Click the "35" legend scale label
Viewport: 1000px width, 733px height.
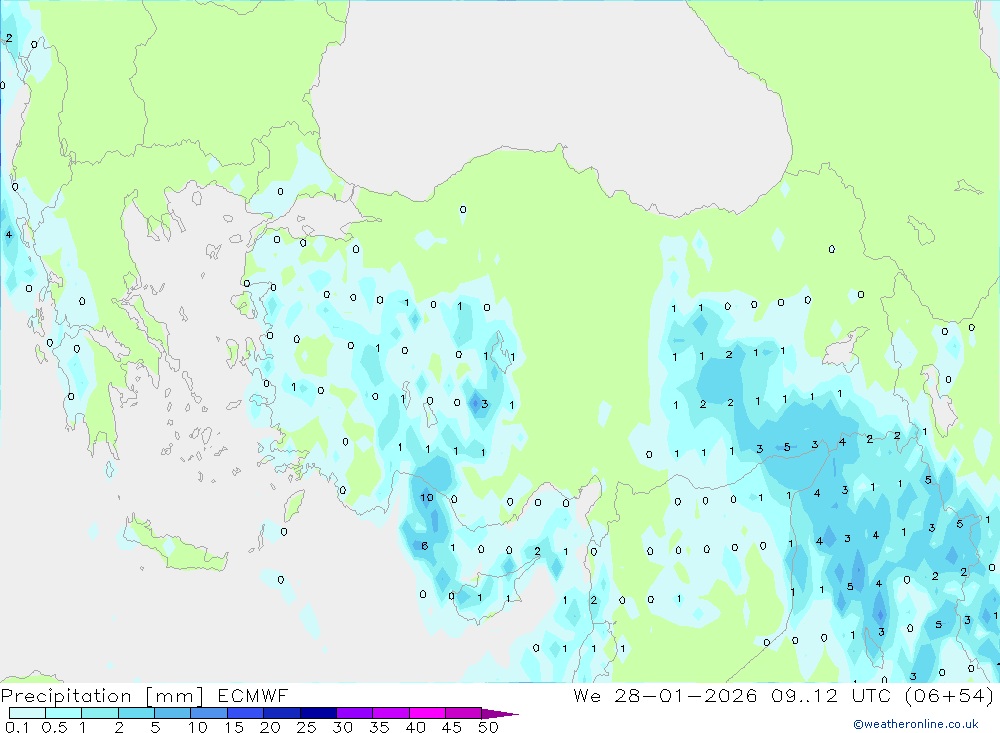(x=379, y=727)
